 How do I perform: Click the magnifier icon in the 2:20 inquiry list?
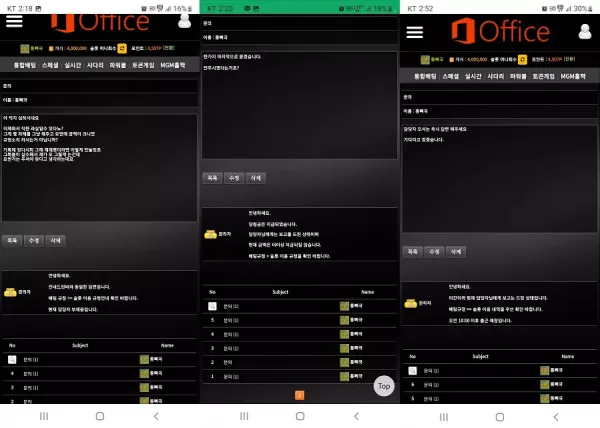[212, 306]
